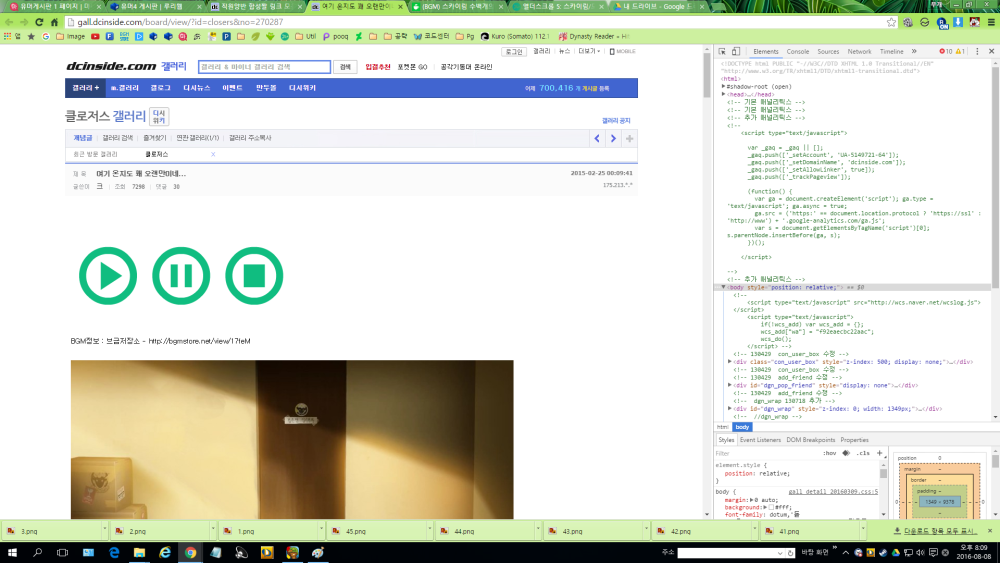Viewport: 1000px width, 563px height.
Task: Activate the DevTools inspect element picker
Action: [725, 51]
